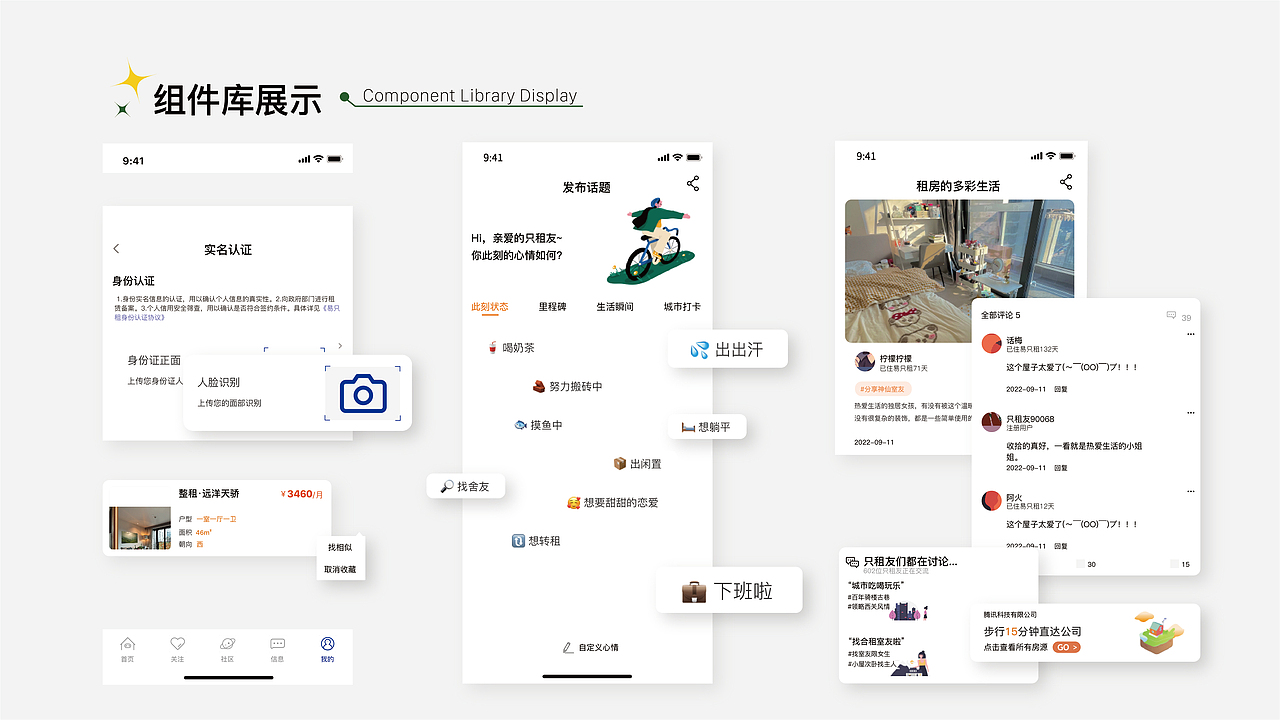The image size is (1280, 720).
Task: Open 社区 community tab icon
Action: pyautogui.click(x=227, y=644)
